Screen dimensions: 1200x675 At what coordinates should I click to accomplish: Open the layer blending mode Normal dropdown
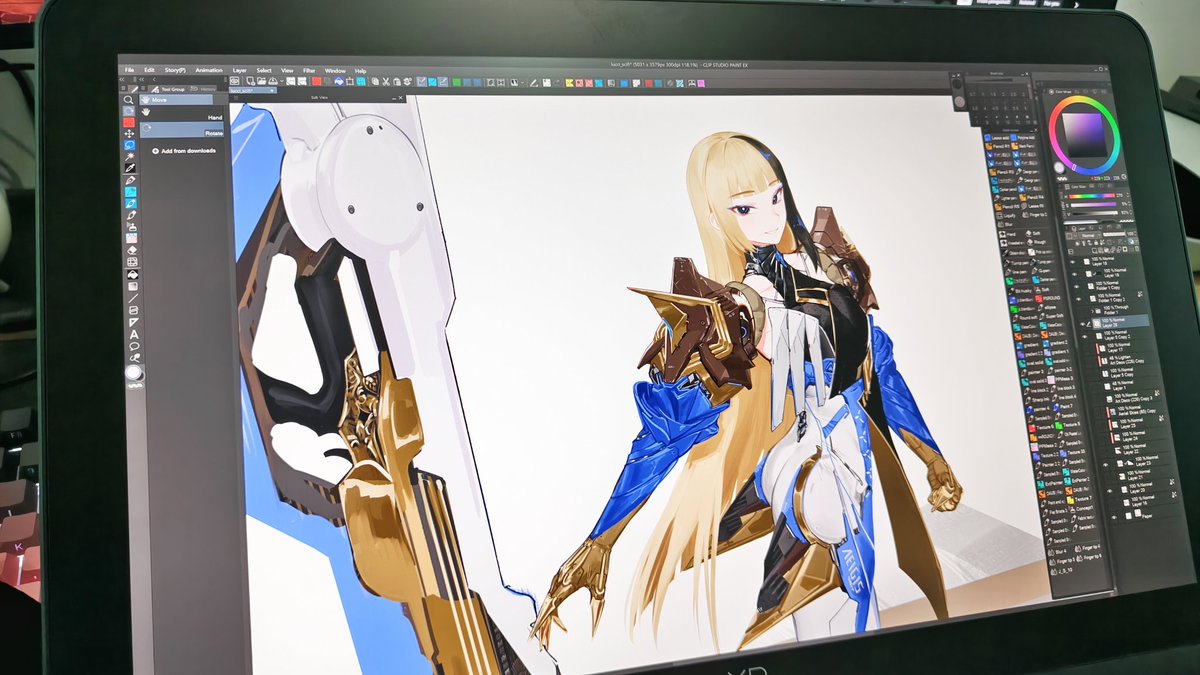click(1091, 235)
